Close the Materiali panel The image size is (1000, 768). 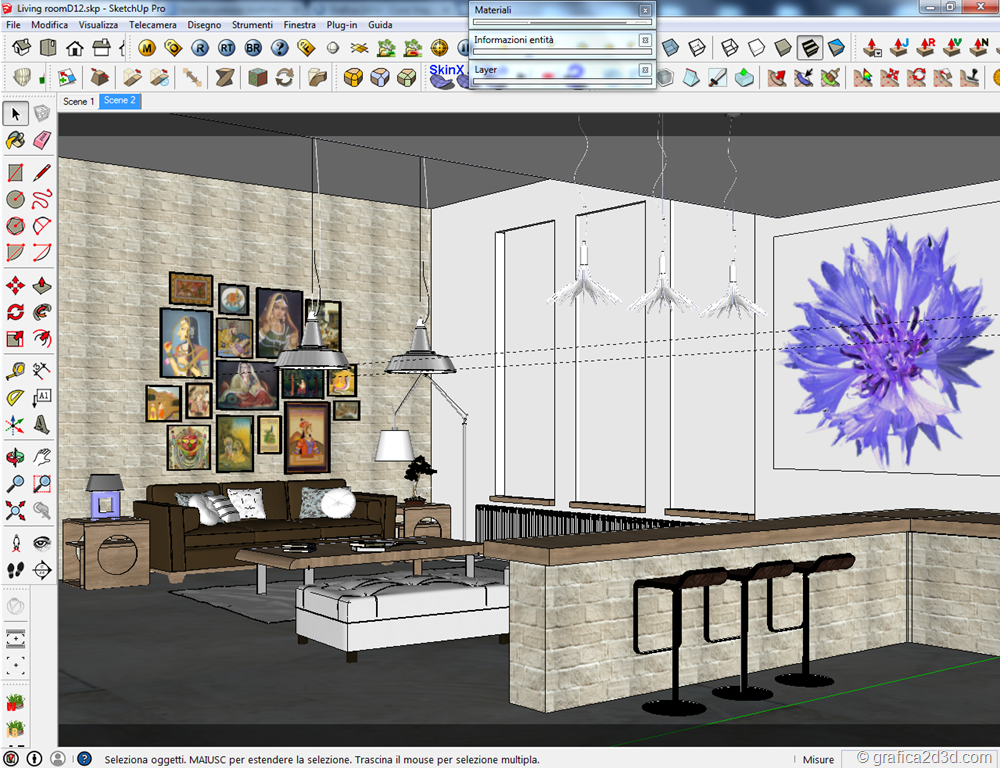[644, 10]
